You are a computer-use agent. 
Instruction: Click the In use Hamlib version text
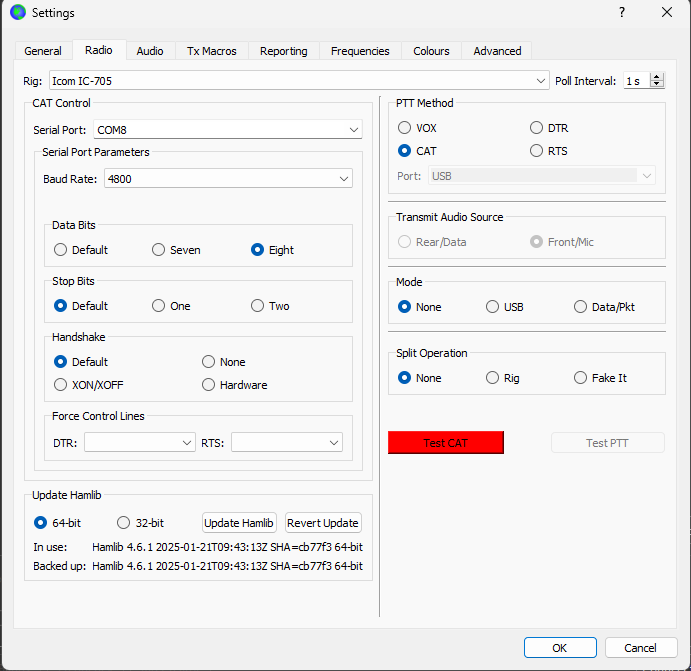pyautogui.click(x=227, y=547)
